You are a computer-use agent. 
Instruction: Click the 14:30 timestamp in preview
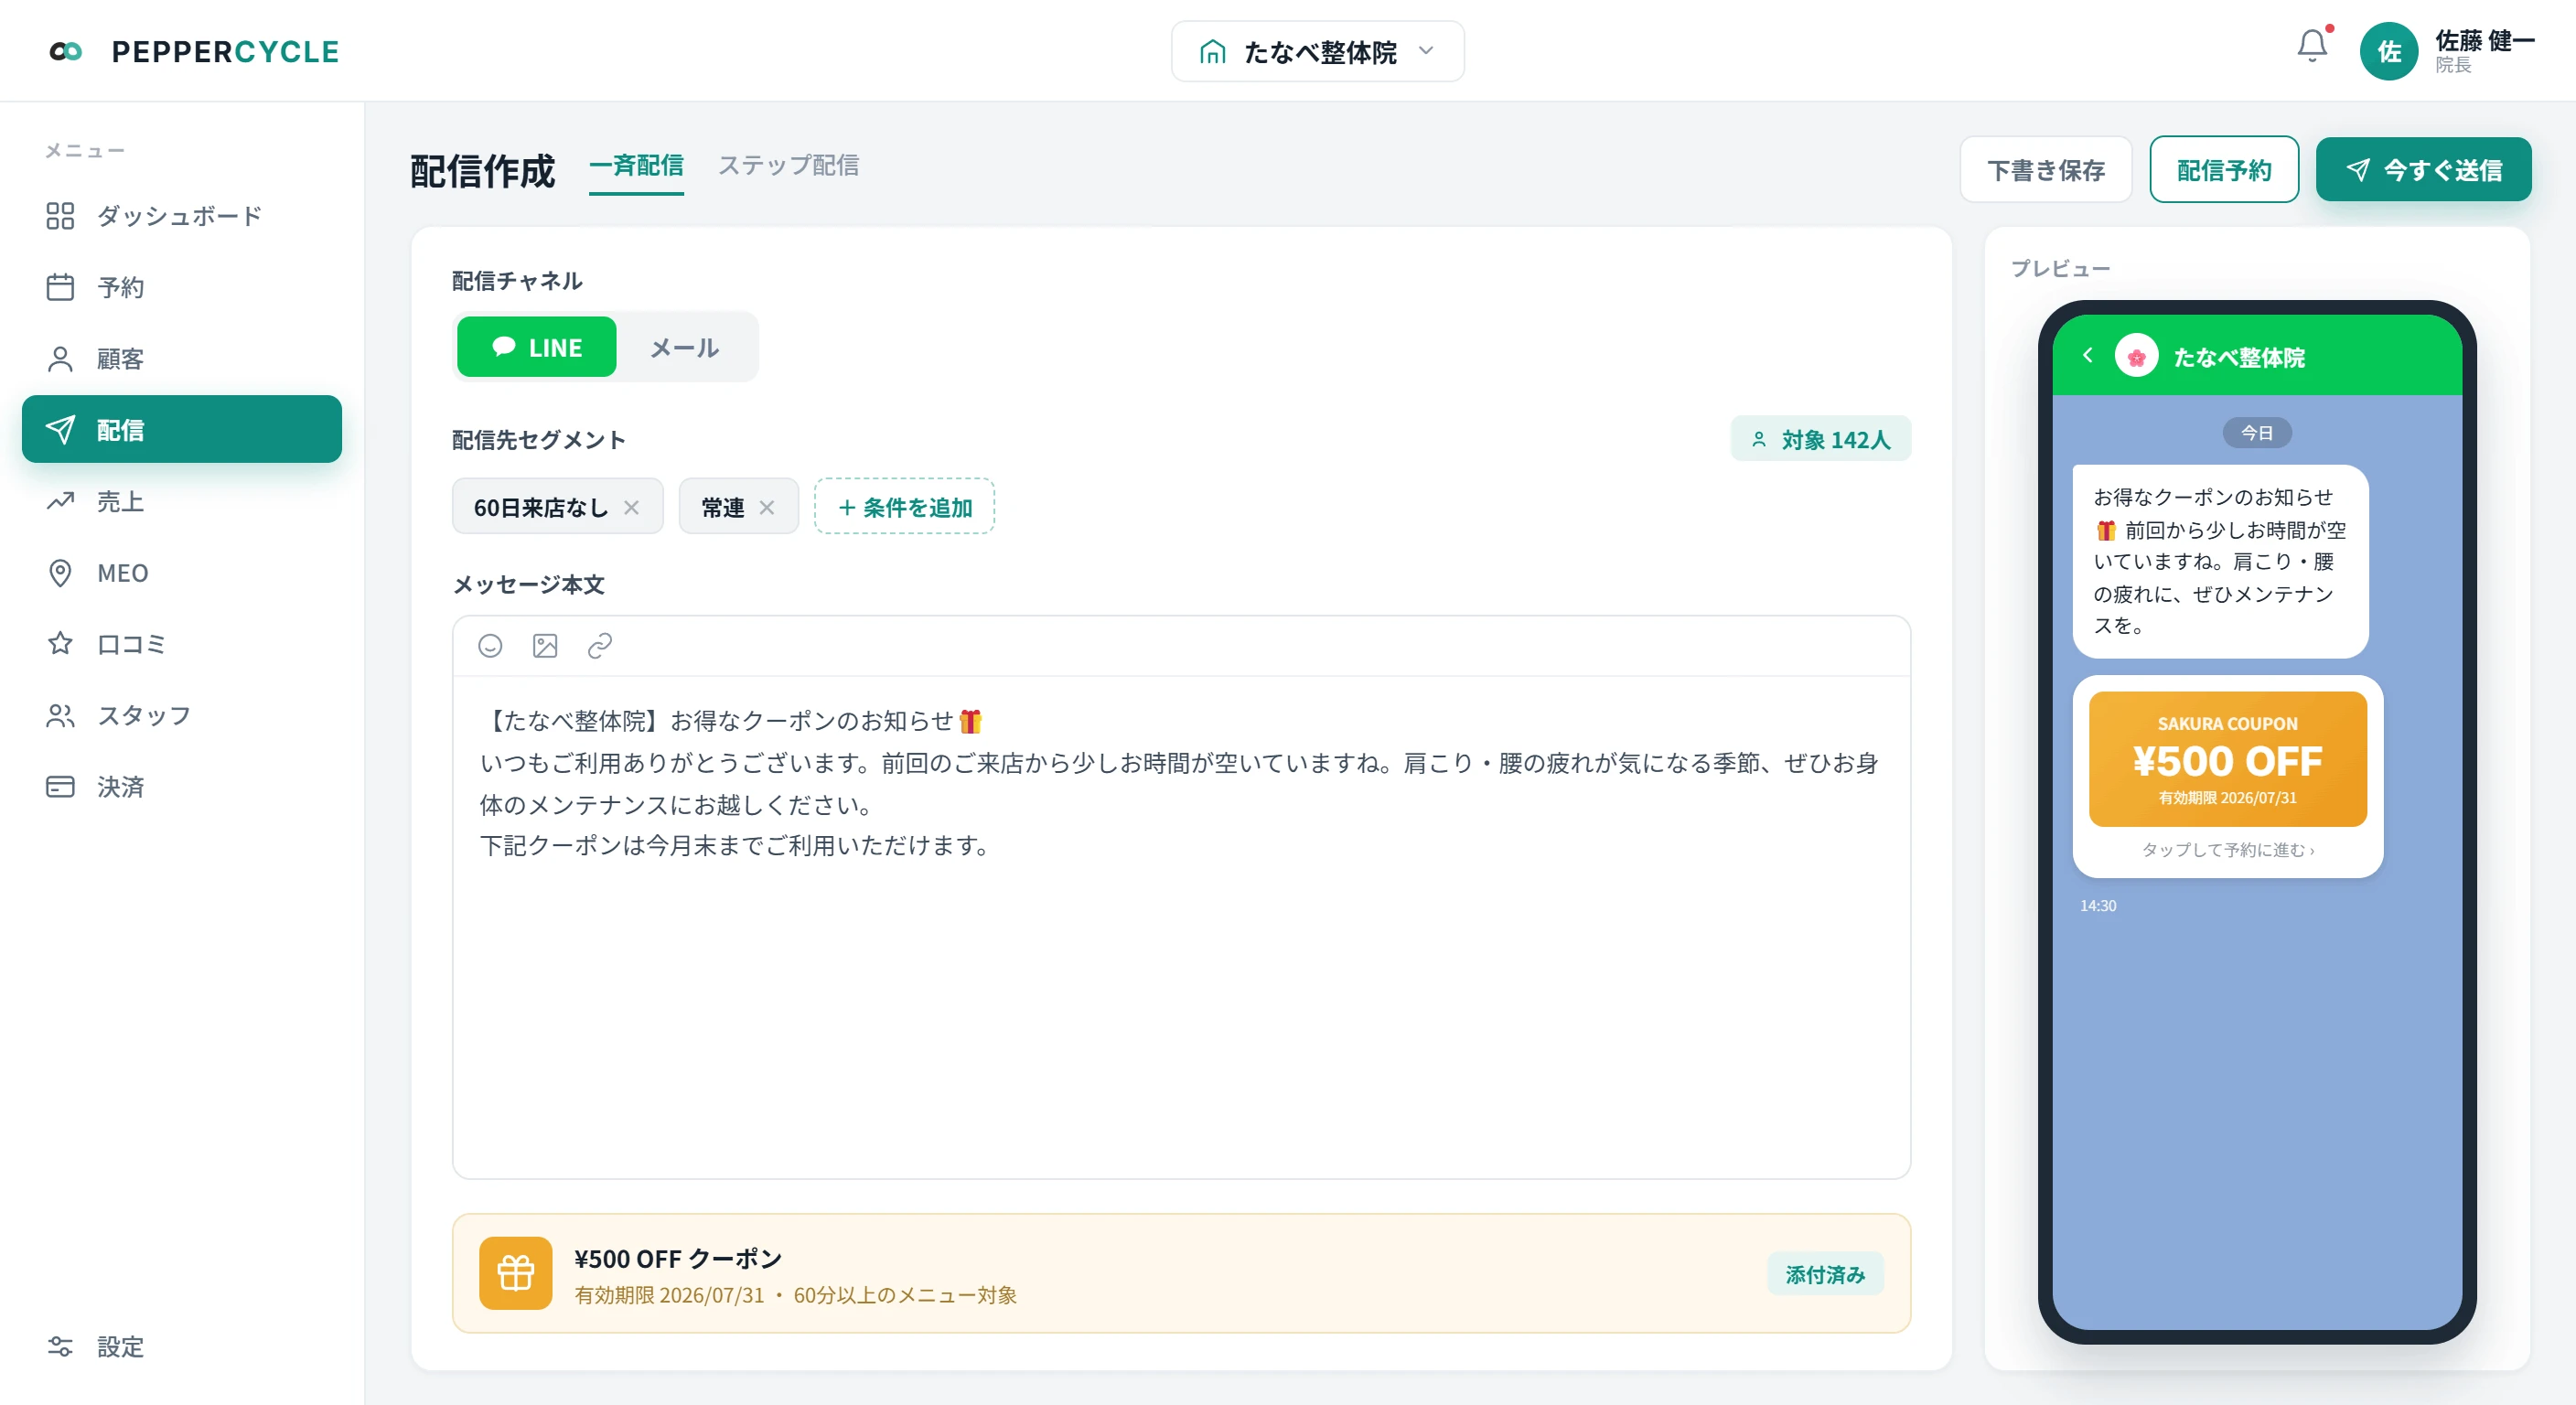2097,906
